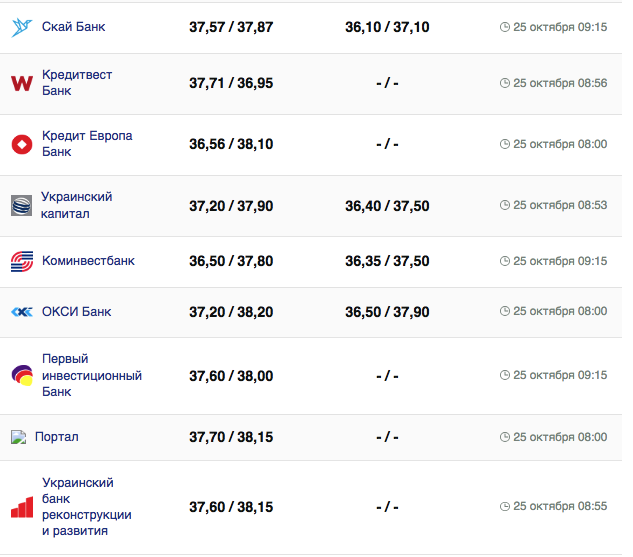Click Скай Банк rate 37,57 / 37,87
Screen dimensions: 633x557
[231, 27]
